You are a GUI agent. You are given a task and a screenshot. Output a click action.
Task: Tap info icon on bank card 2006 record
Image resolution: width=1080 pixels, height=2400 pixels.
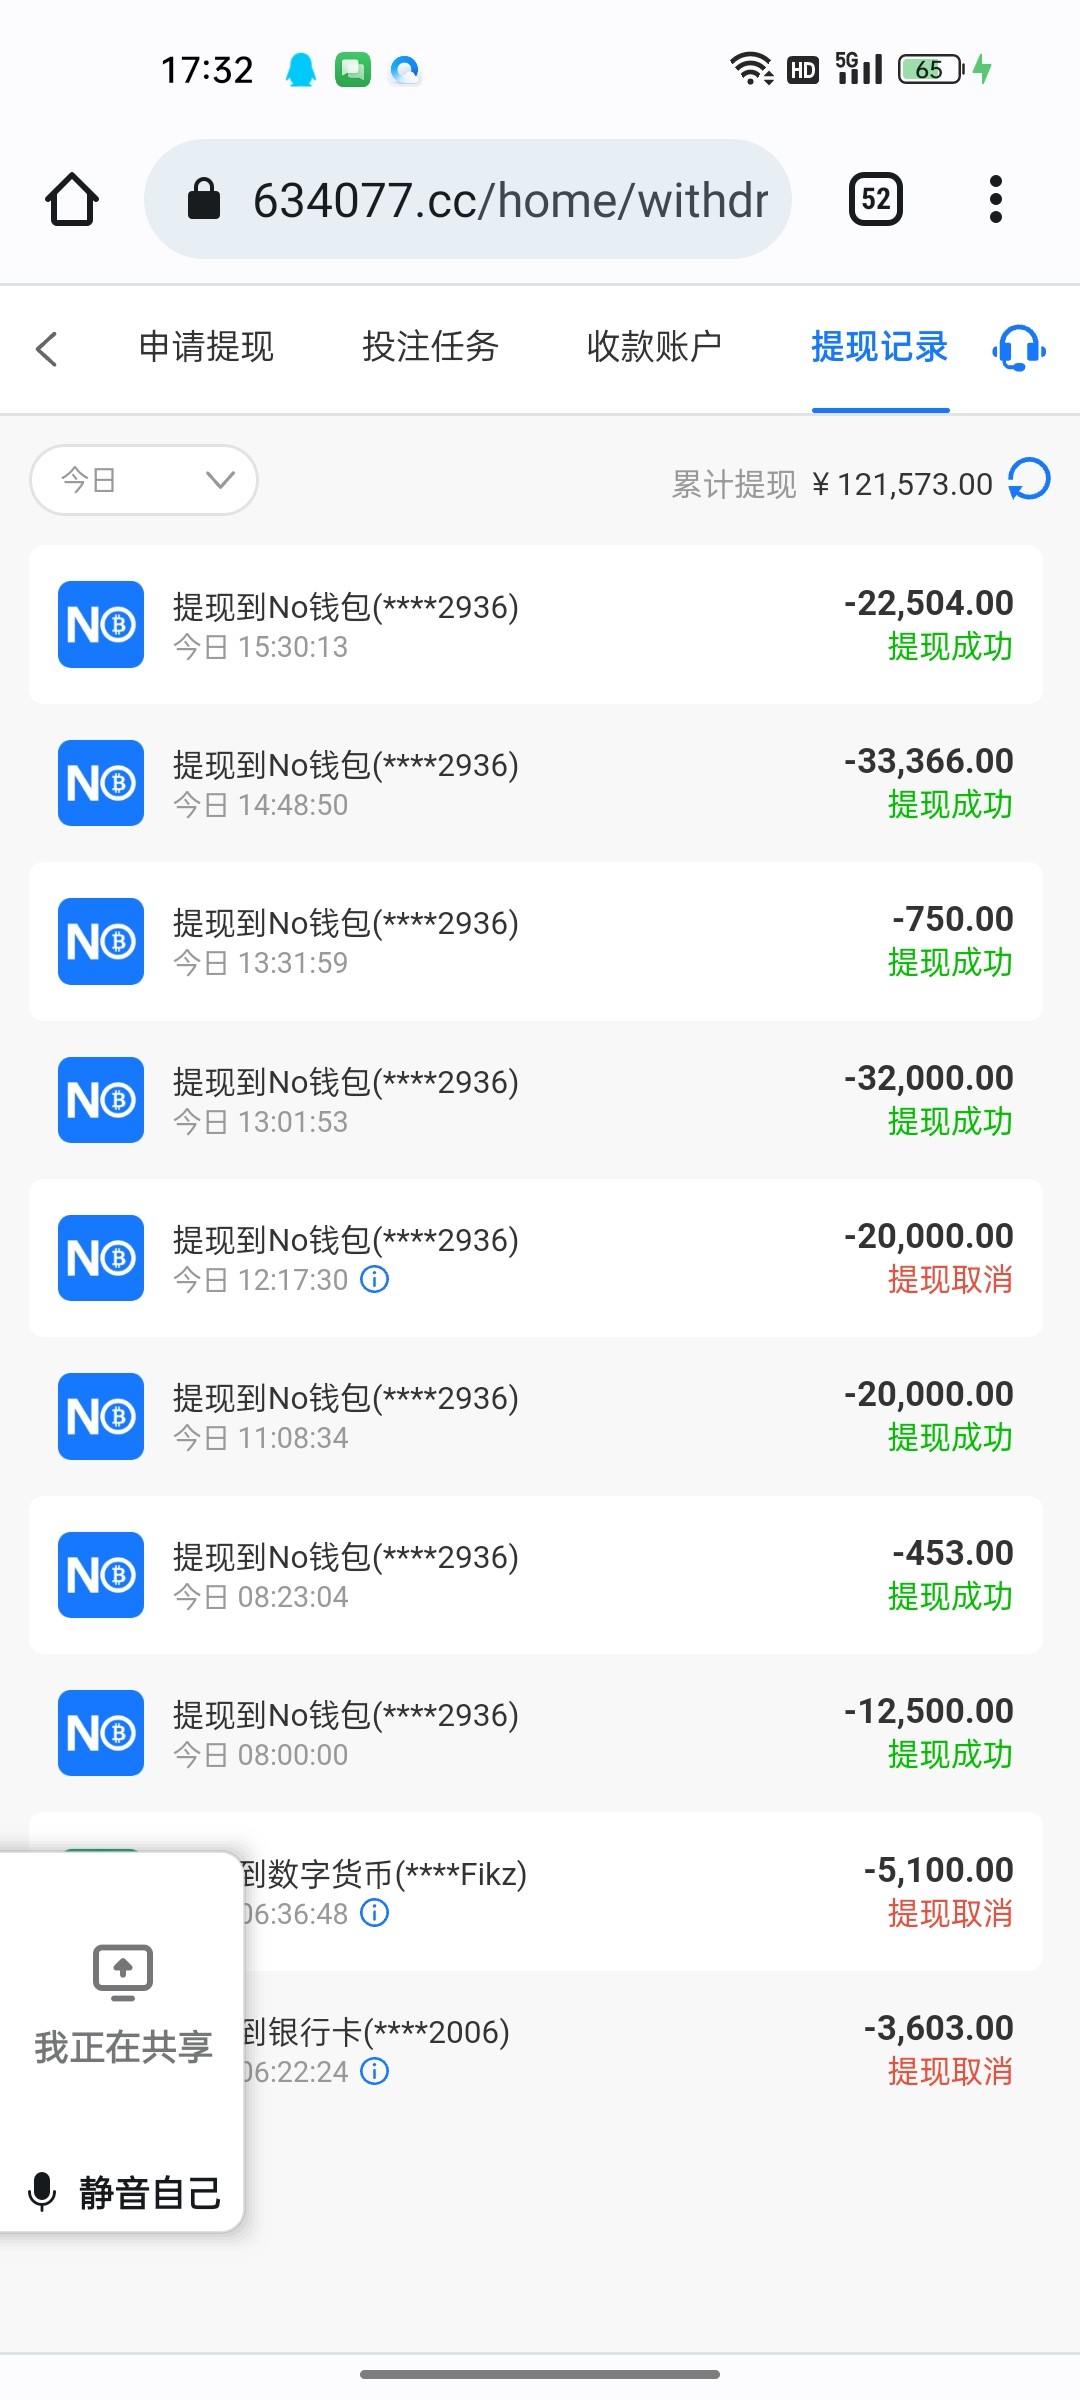point(375,2071)
